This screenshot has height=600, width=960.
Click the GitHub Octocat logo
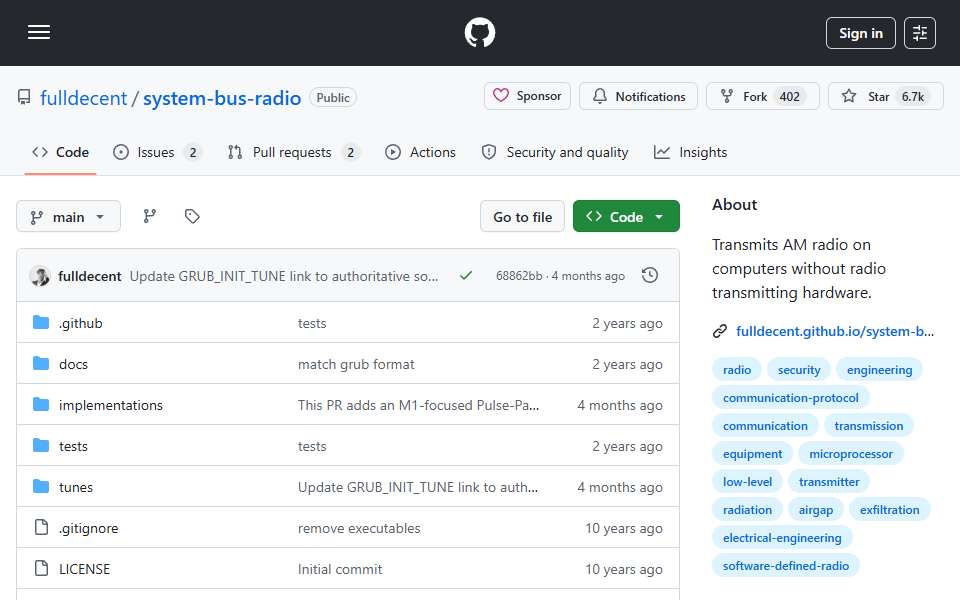[x=479, y=32]
